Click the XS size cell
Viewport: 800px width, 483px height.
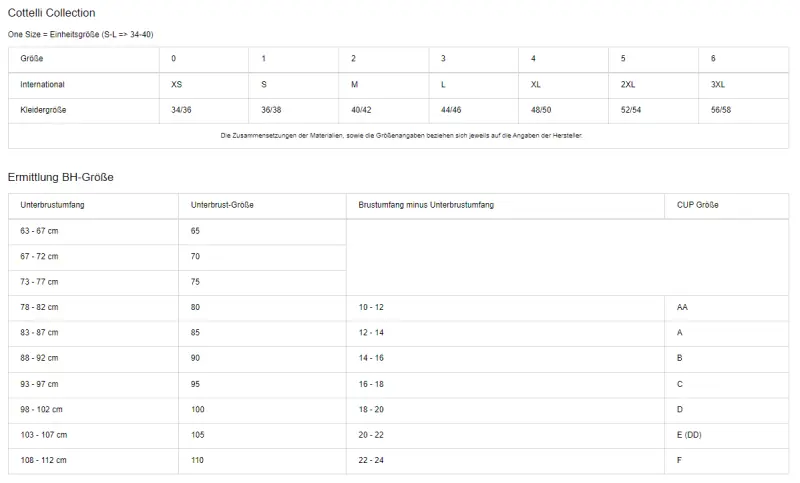(177, 85)
